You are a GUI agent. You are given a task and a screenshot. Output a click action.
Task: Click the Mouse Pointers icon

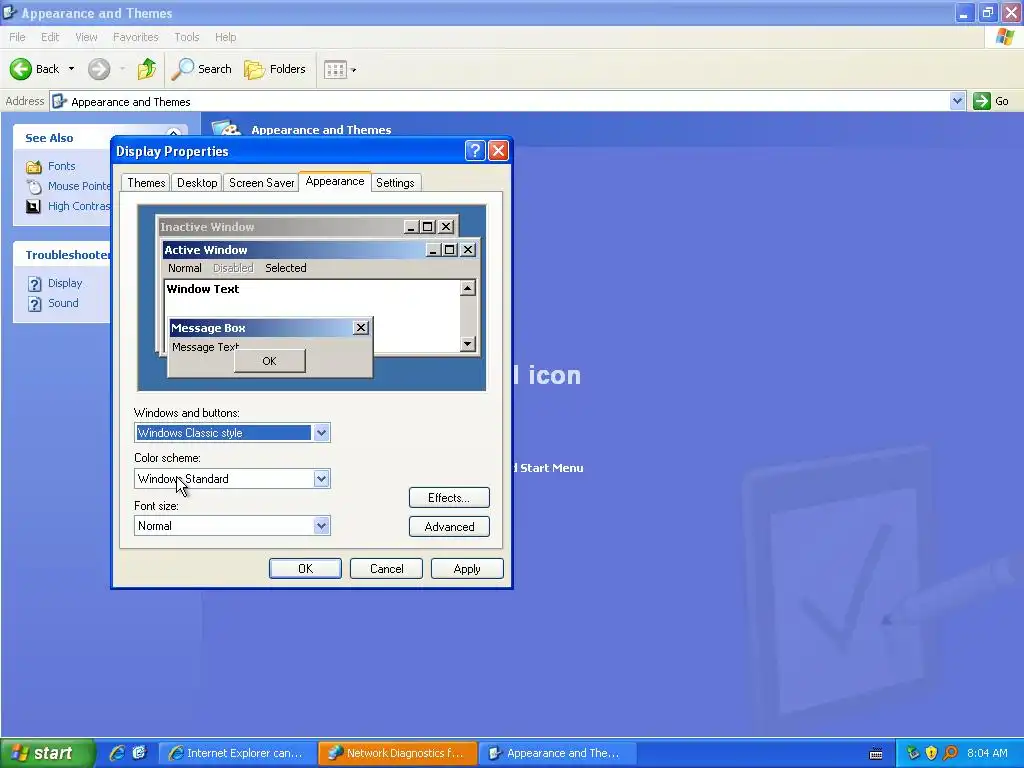pos(33,186)
